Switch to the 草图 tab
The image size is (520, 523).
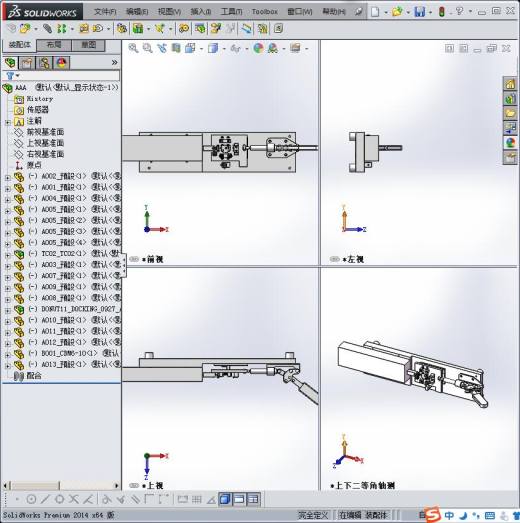pos(88,45)
